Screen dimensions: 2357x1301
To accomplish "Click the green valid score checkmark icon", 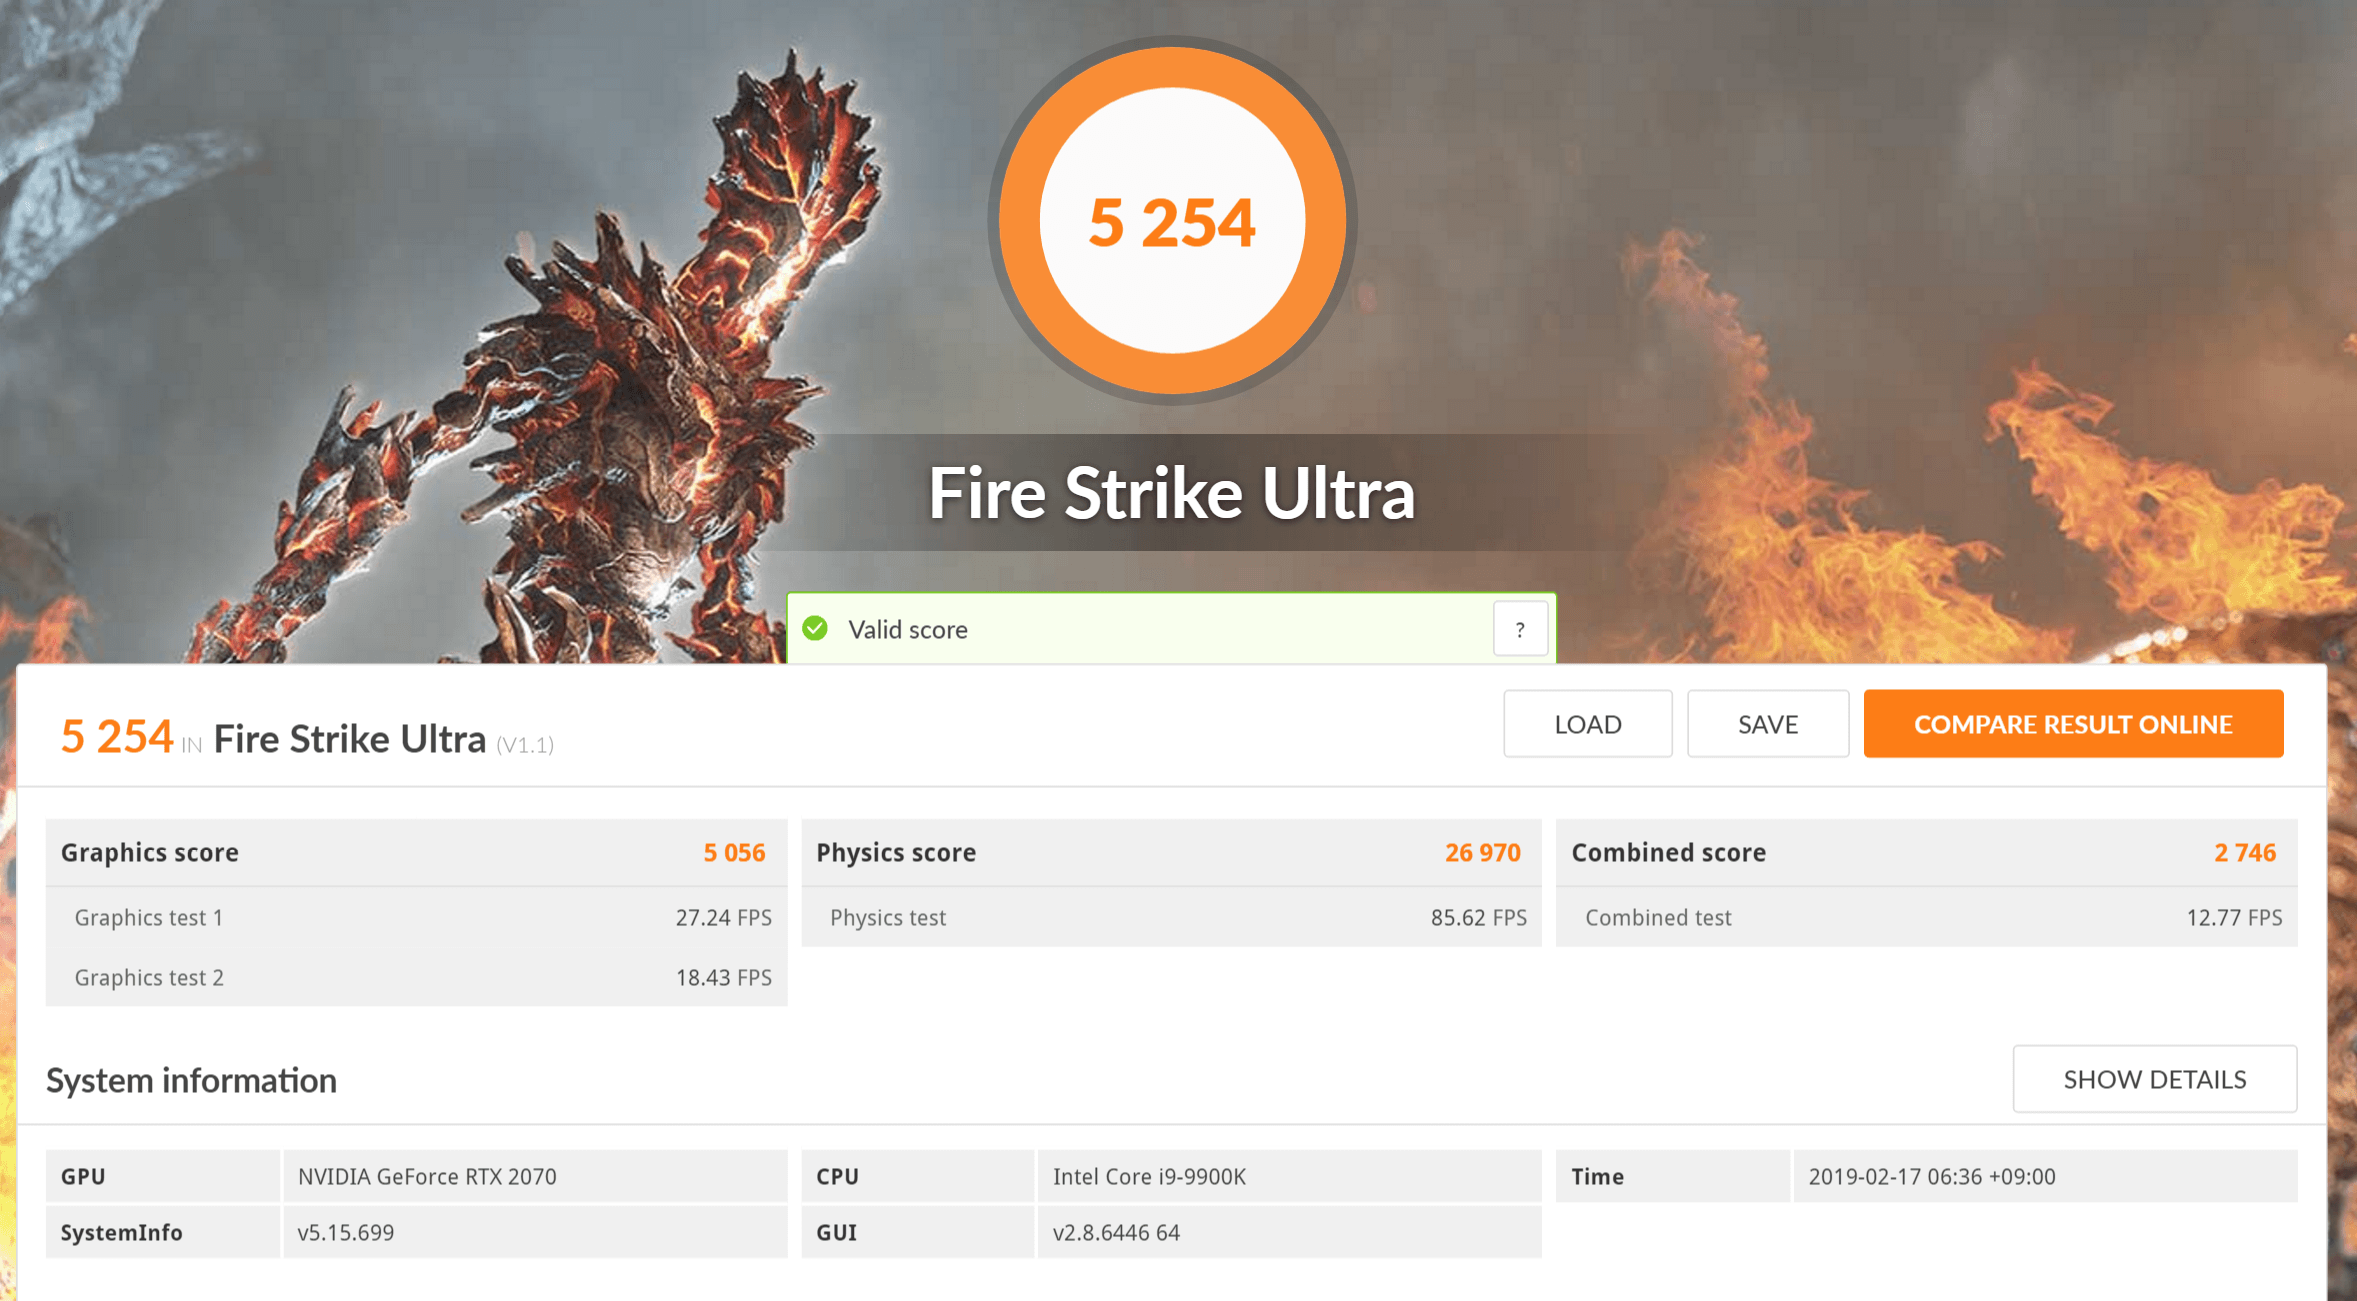I will (x=815, y=628).
